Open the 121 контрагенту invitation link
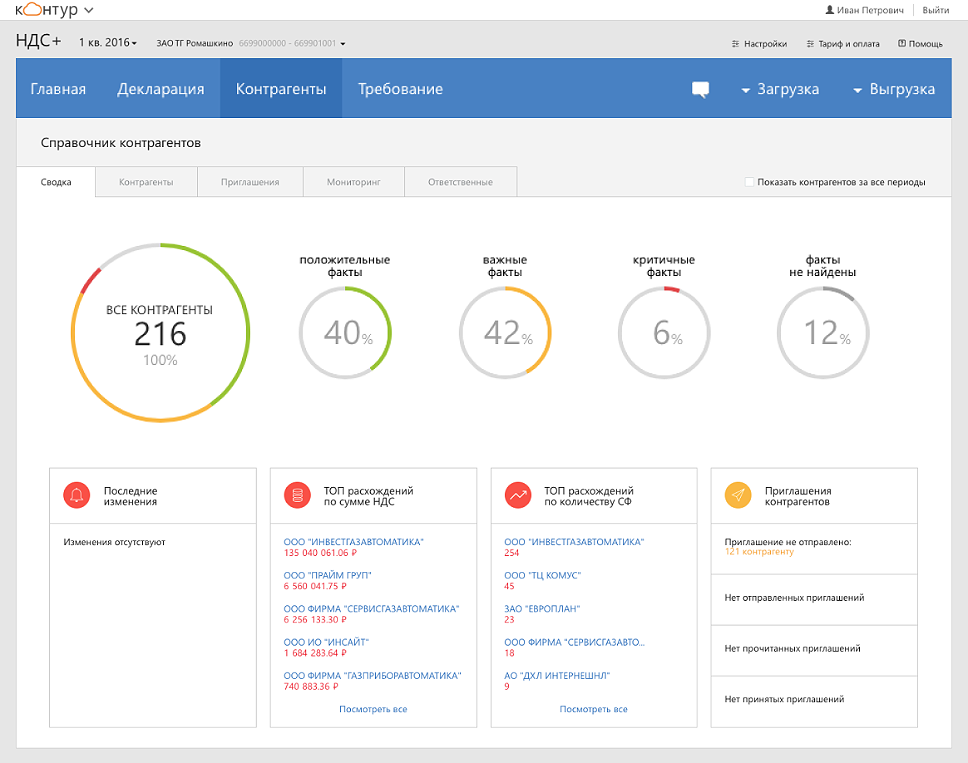968x763 pixels. pyautogui.click(x=758, y=552)
